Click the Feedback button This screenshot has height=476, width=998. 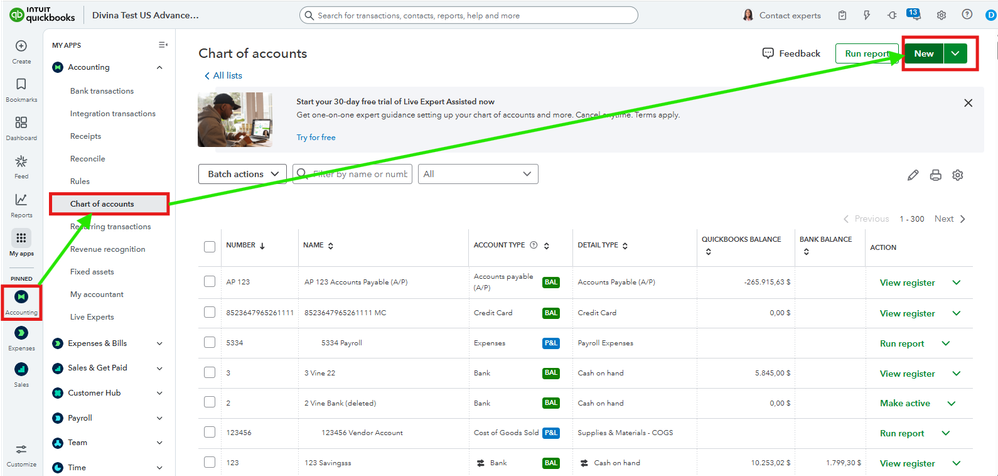coord(791,53)
